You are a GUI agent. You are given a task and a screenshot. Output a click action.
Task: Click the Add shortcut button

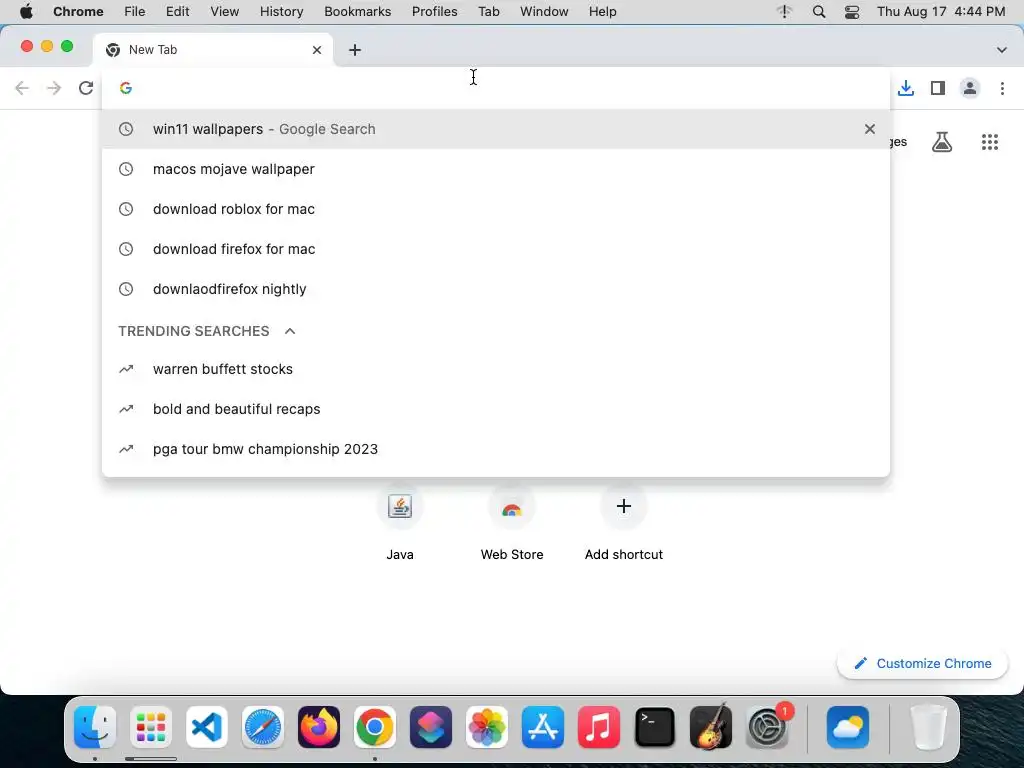click(x=624, y=522)
